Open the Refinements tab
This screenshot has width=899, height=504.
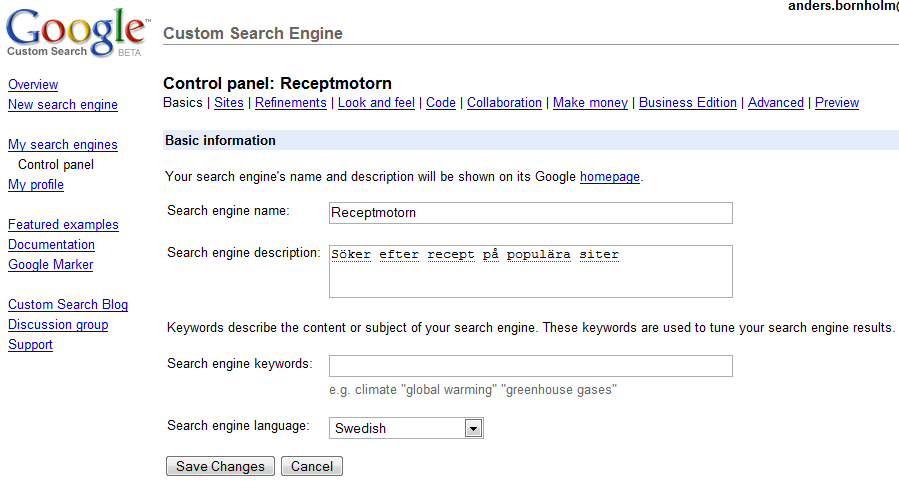click(x=290, y=102)
